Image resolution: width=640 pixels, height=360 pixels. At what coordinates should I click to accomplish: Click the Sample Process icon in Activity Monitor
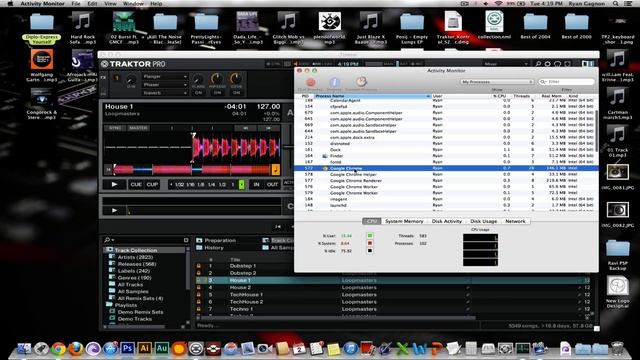(x=361, y=82)
